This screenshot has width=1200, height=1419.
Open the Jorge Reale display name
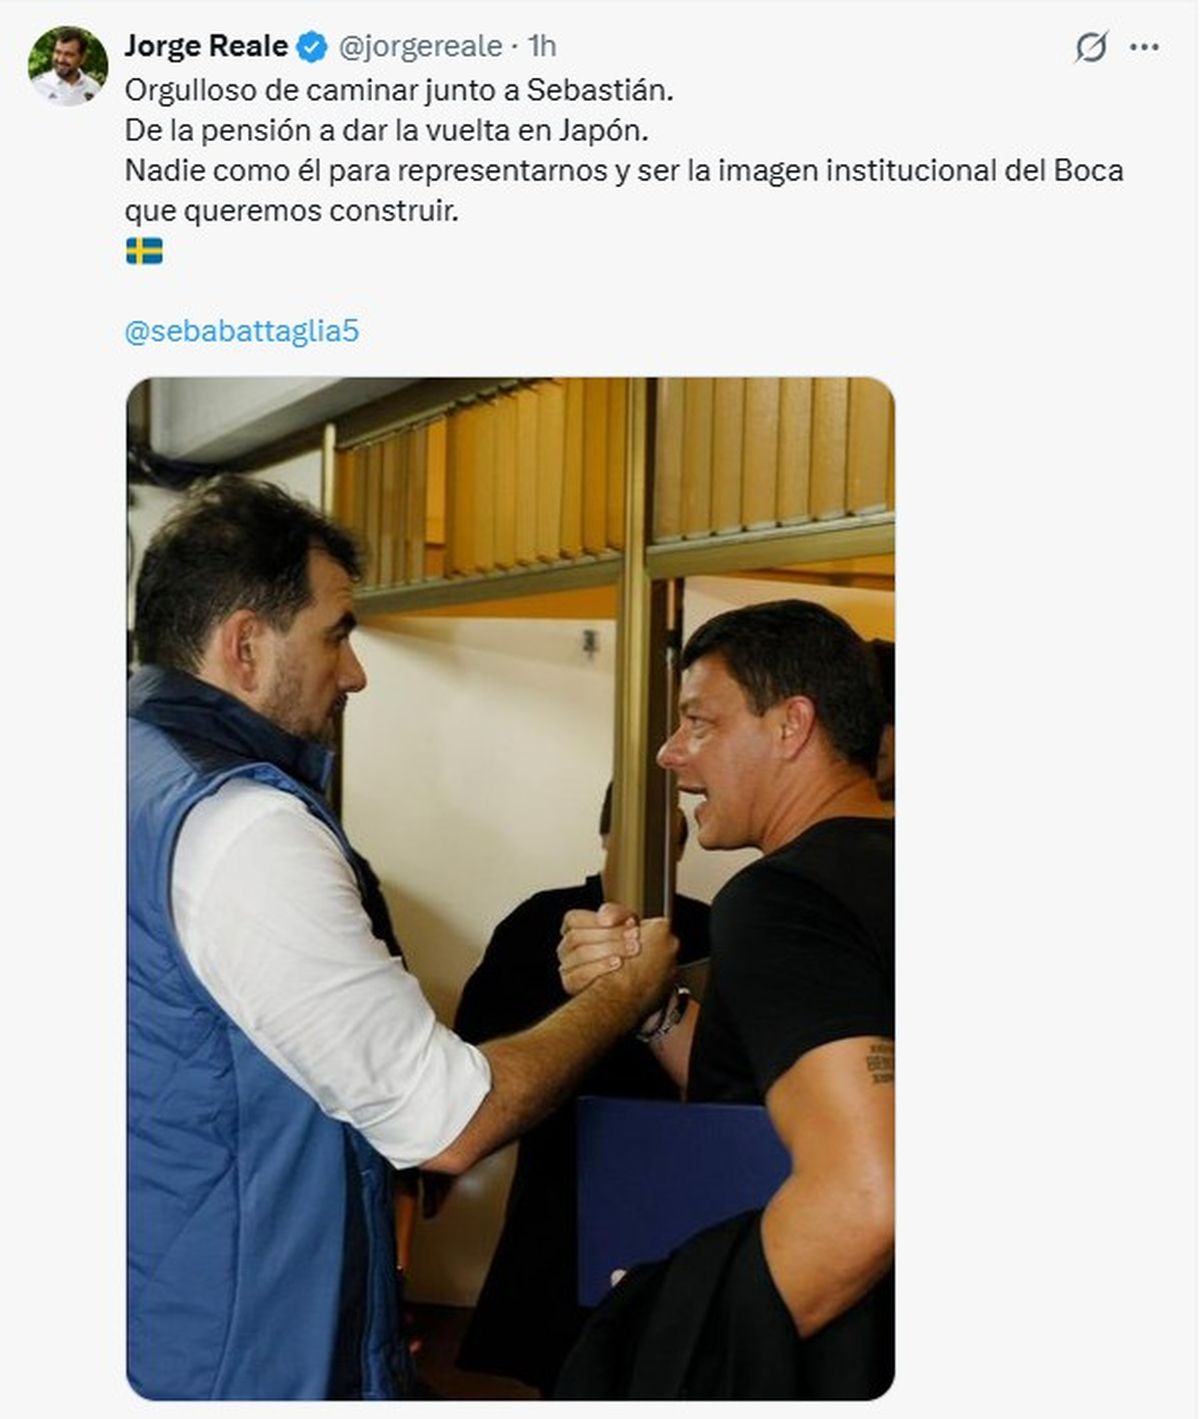click(206, 46)
